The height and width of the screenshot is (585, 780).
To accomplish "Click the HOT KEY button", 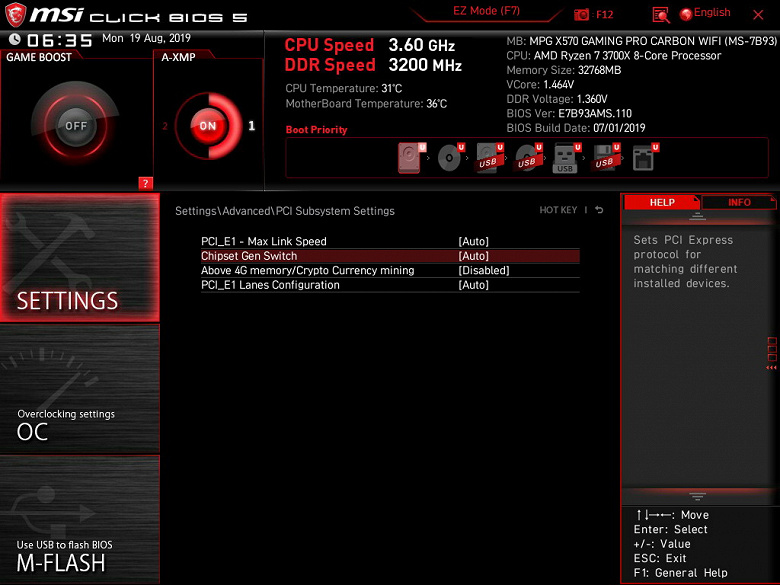I will point(558,210).
